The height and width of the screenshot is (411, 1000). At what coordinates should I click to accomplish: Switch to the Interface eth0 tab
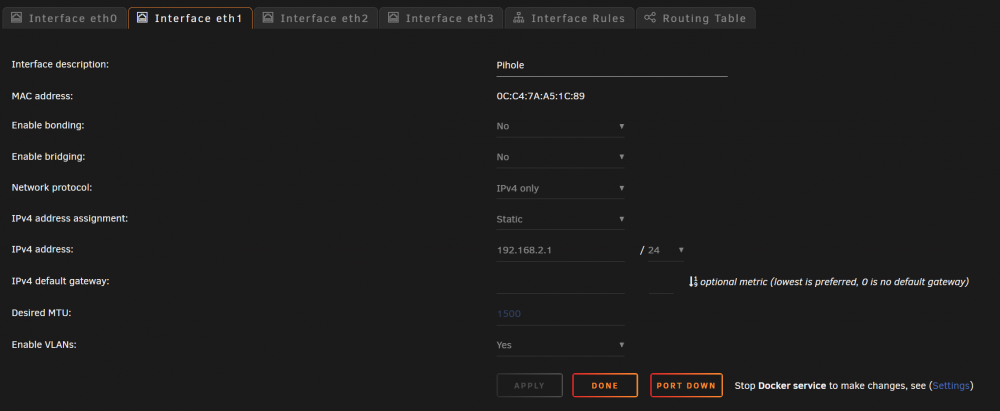64,19
